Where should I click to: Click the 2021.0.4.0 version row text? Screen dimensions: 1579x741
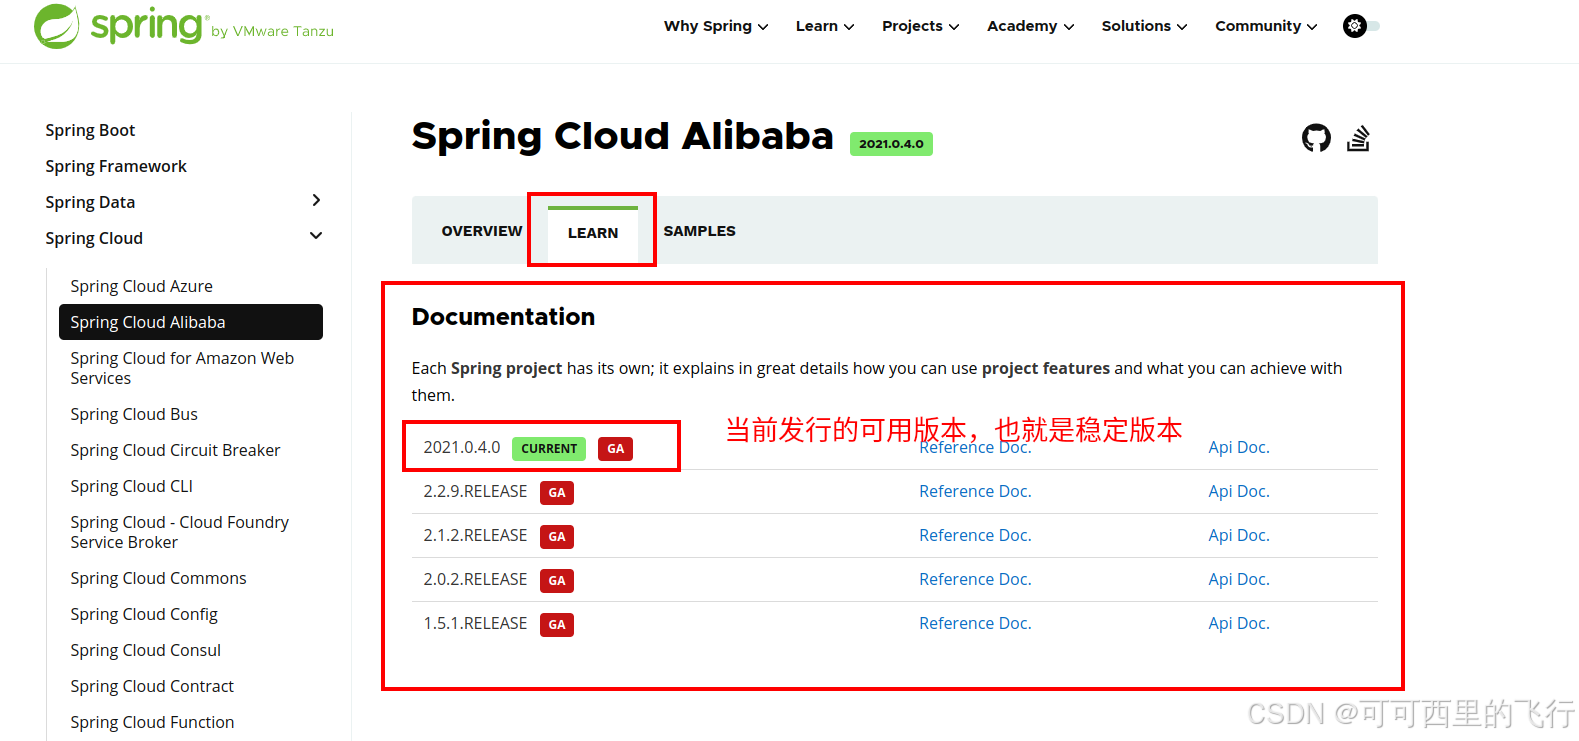point(461,447)
